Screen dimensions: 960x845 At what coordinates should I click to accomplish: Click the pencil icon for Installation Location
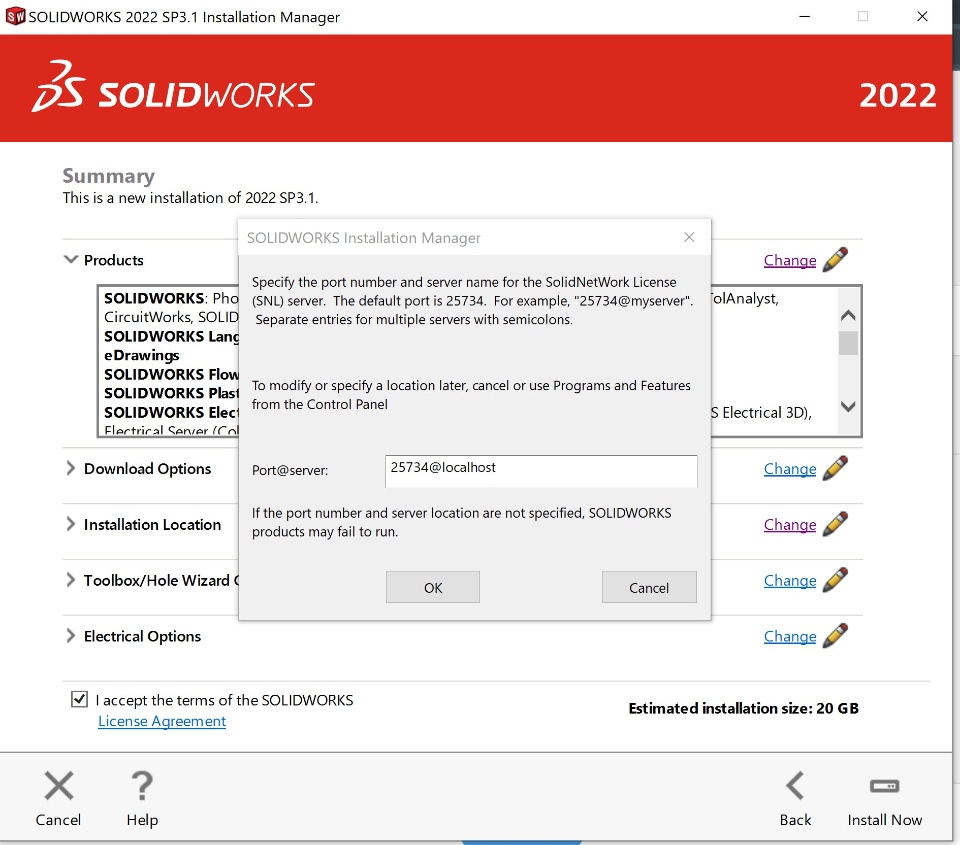tap(835, 524)
